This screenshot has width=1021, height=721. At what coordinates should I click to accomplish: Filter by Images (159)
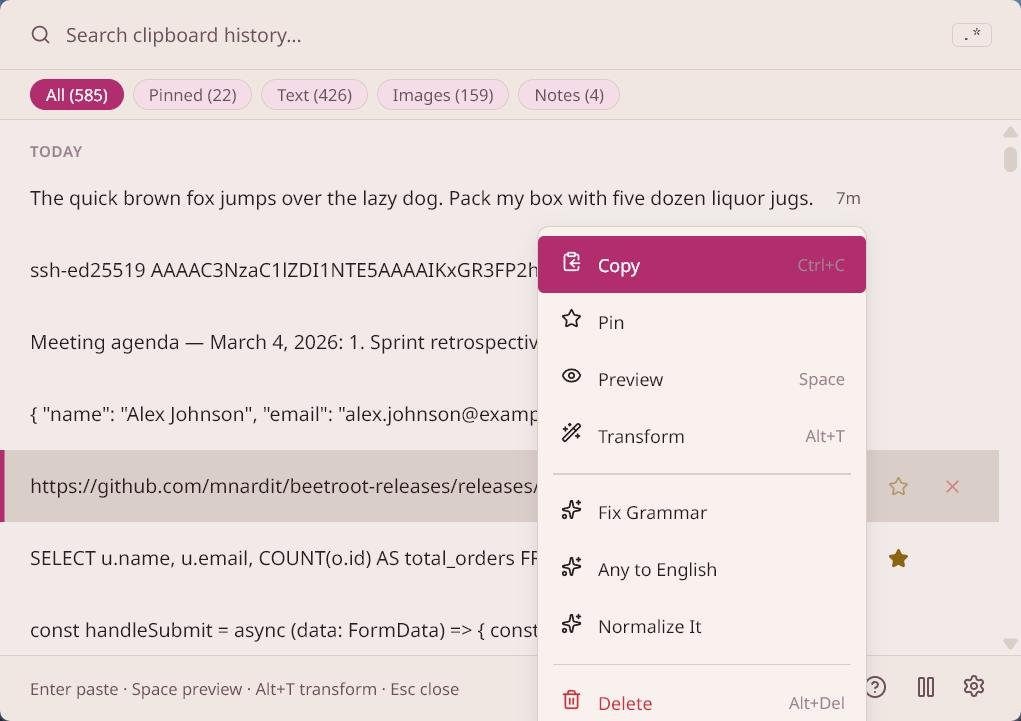click(x=442, y=95)
